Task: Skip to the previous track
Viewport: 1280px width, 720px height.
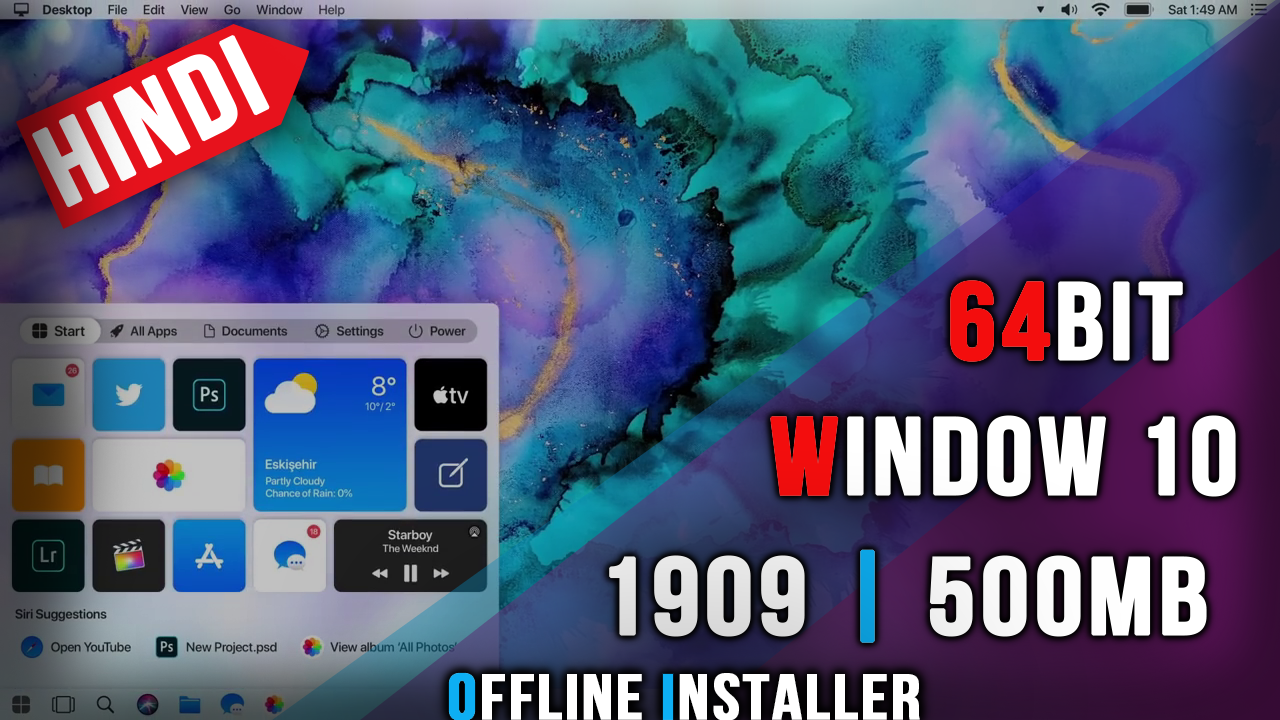Action: click(379, 573)
